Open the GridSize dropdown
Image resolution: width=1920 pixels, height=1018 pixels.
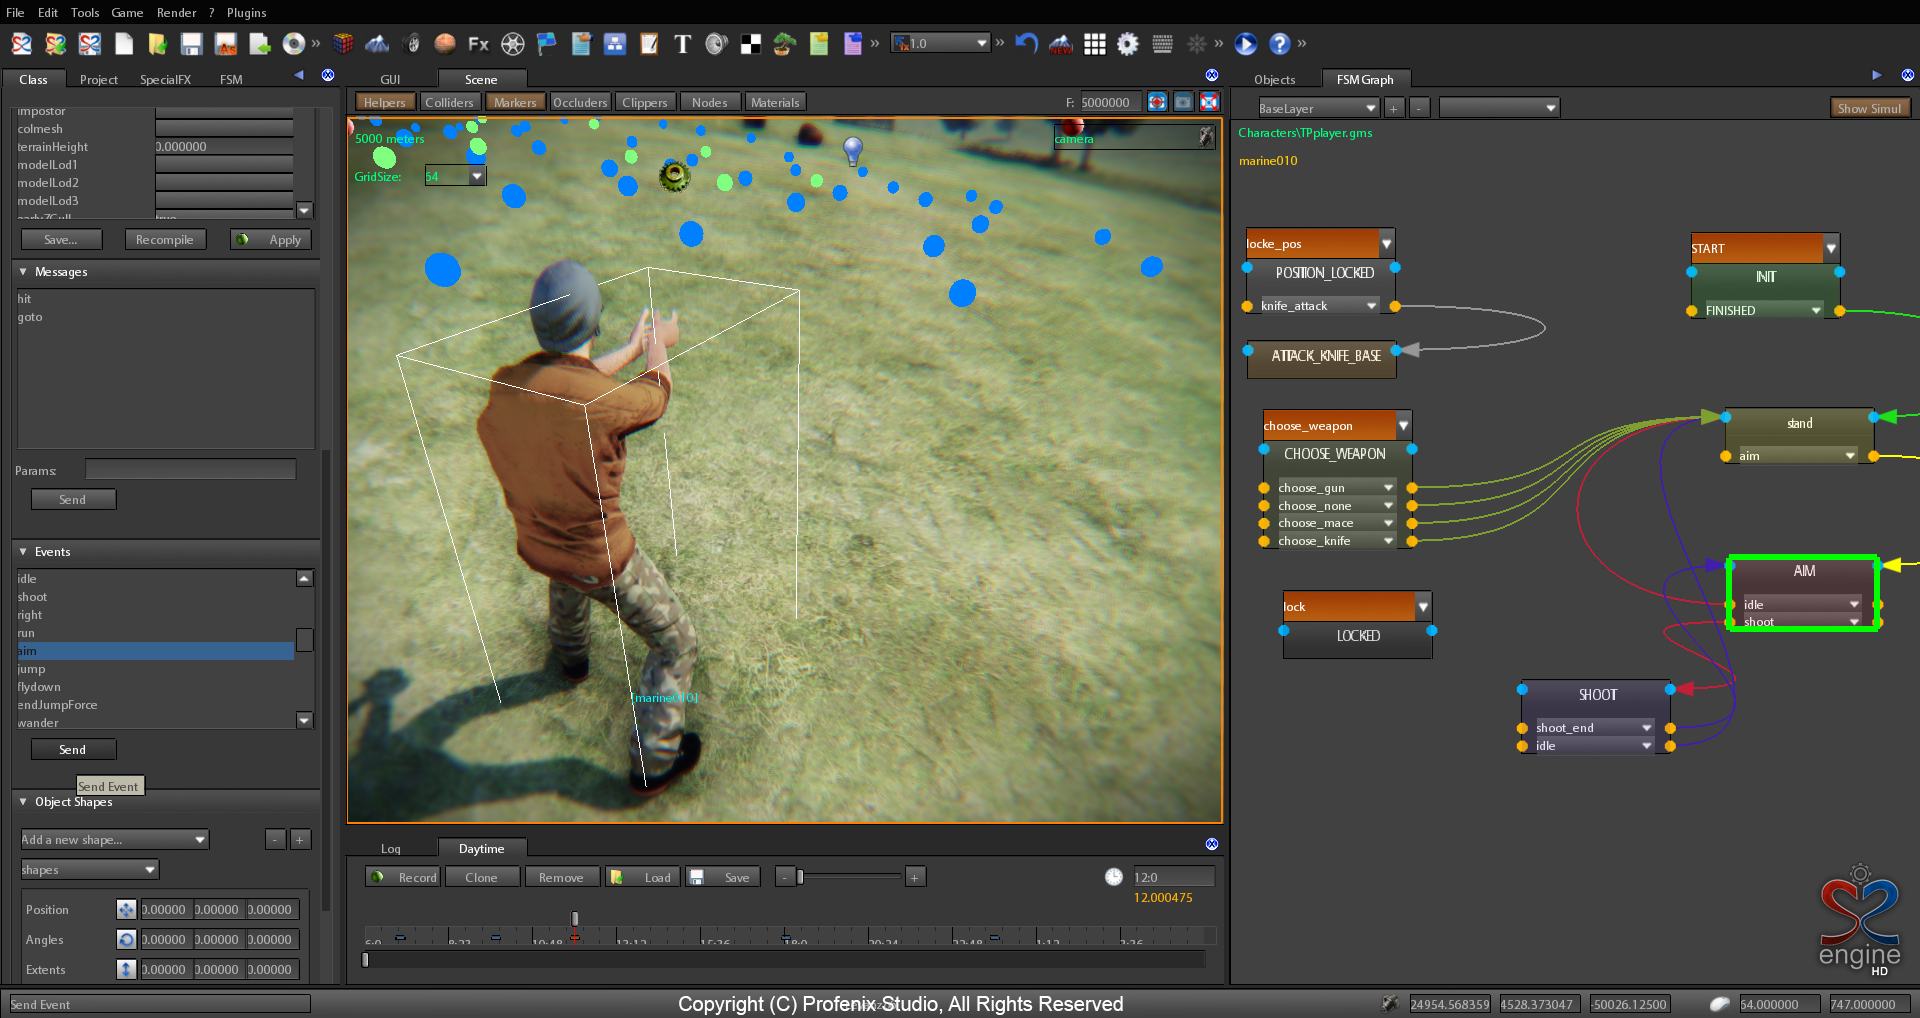477,176
